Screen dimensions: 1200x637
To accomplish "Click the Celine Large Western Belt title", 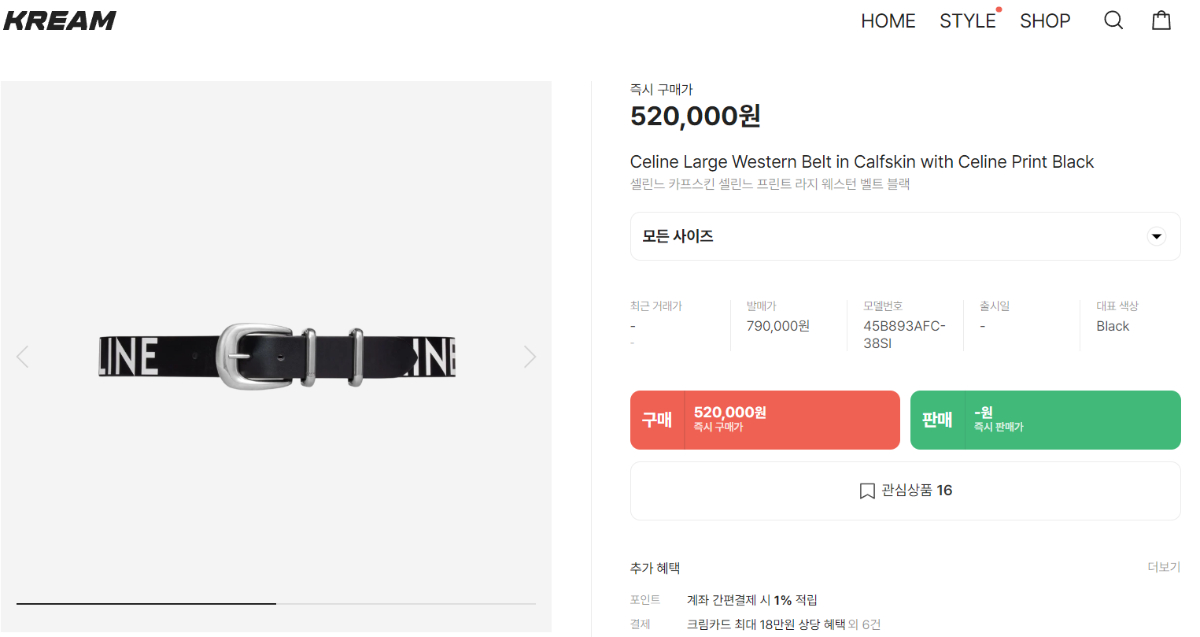I will 862,162.
